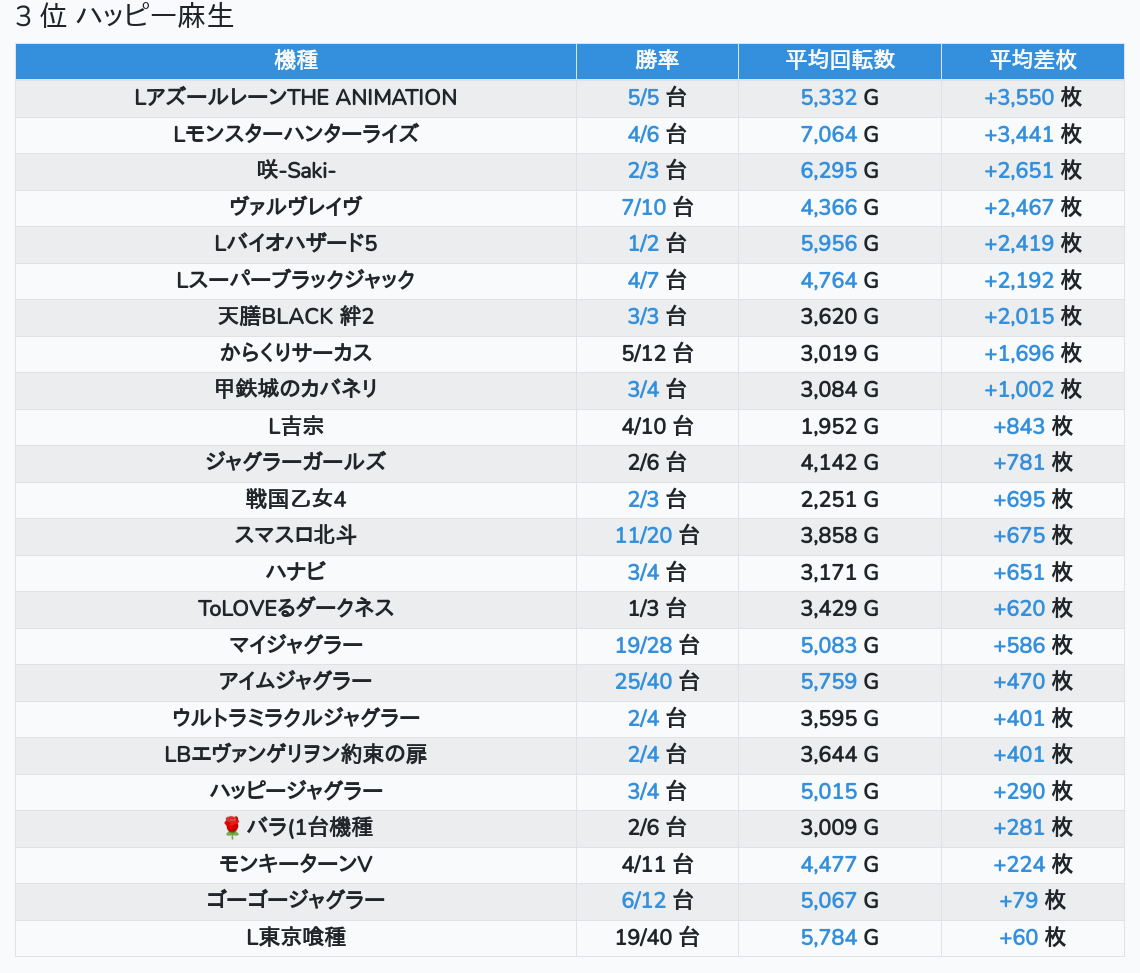The height and width of the screenshot is (973, 1140).
Task: Click the "3/3 台" win rate cell
Action: click(657, 316)
